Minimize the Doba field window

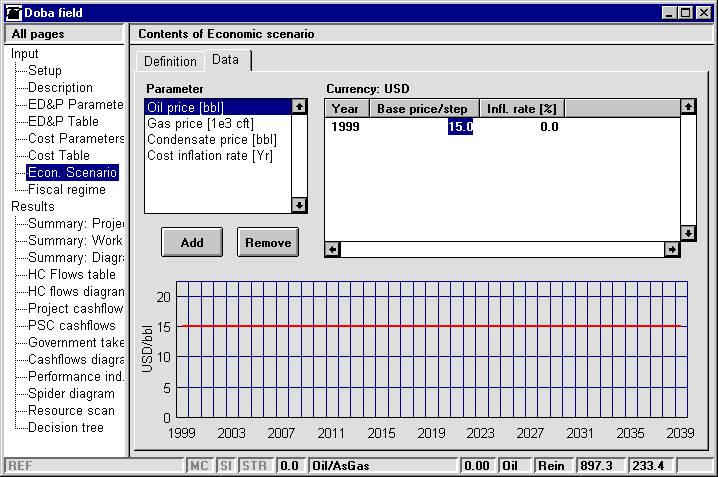(x=669, y=13)
